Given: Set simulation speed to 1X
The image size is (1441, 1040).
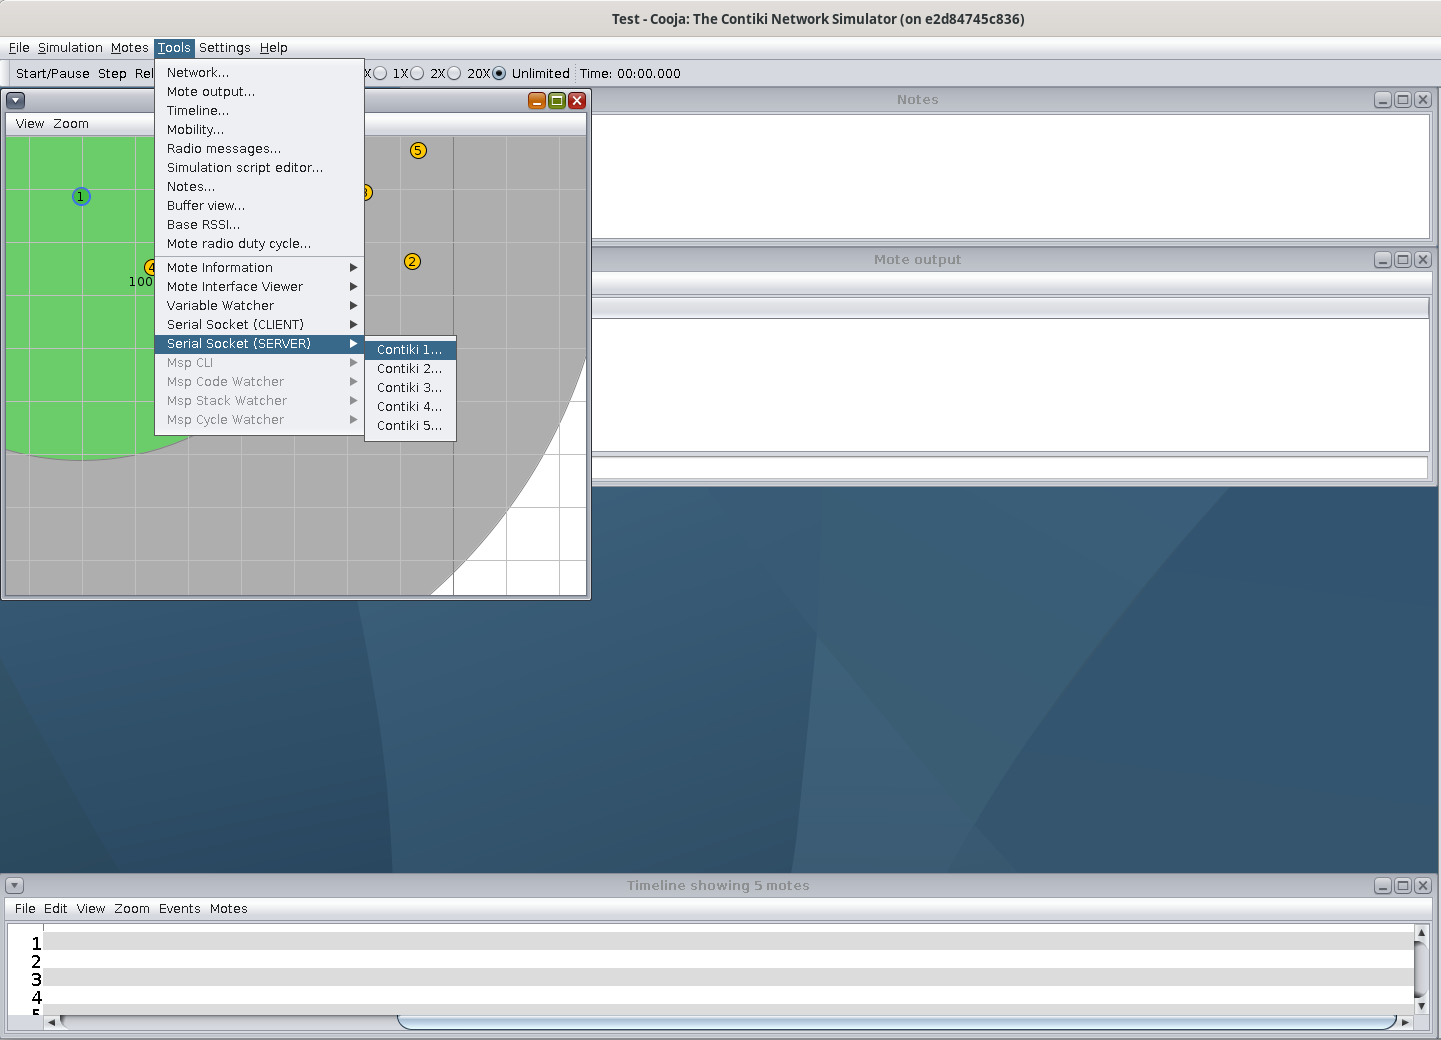Looking at the screenshot, I should click(x=392, y=74).
